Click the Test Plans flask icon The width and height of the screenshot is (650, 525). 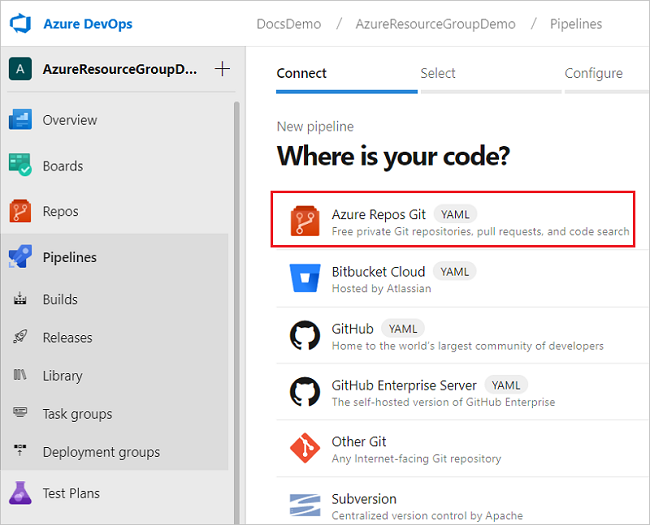21,493
